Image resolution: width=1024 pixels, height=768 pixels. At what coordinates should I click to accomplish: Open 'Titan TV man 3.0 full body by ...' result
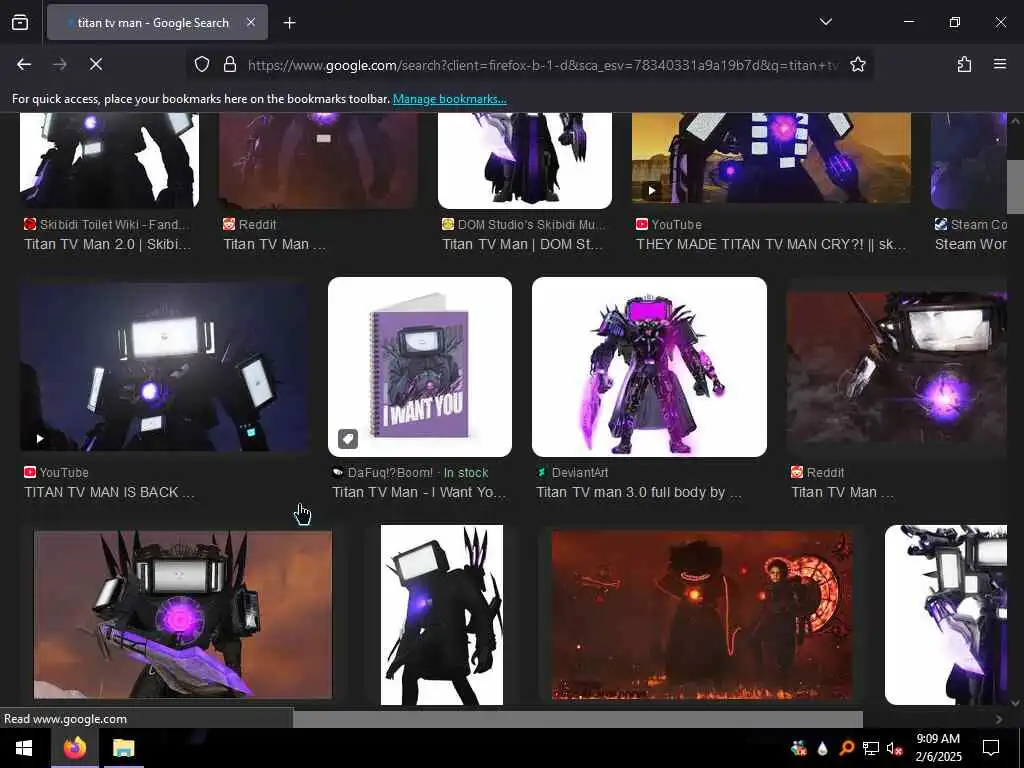638,492
